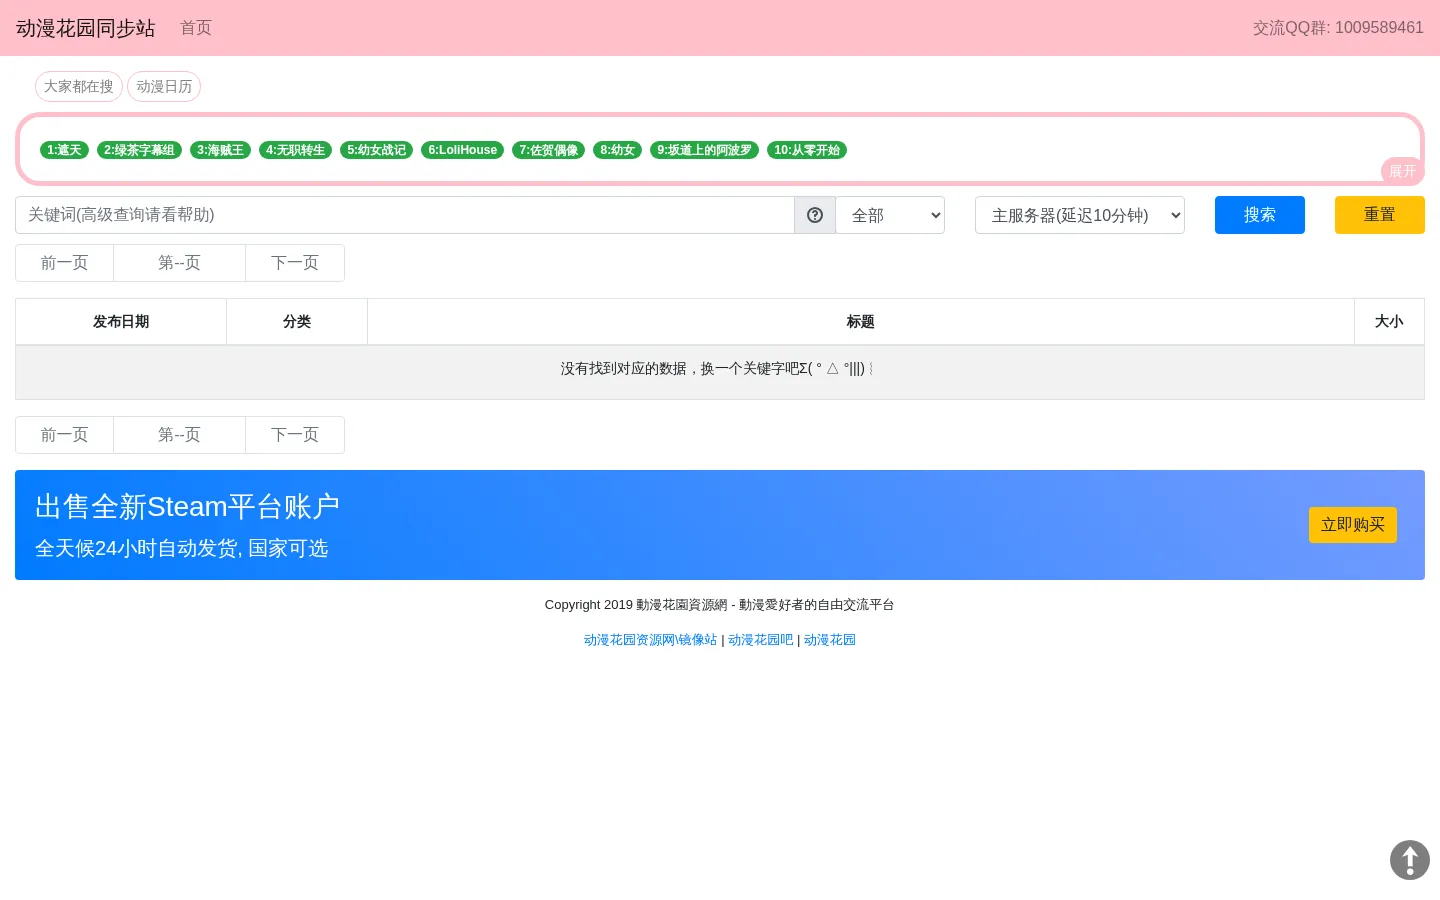This screenshot has width=1440, height=900.
Task: Select hot keyword 2:绿茶字幕组
Action: (x=139, y=150)
